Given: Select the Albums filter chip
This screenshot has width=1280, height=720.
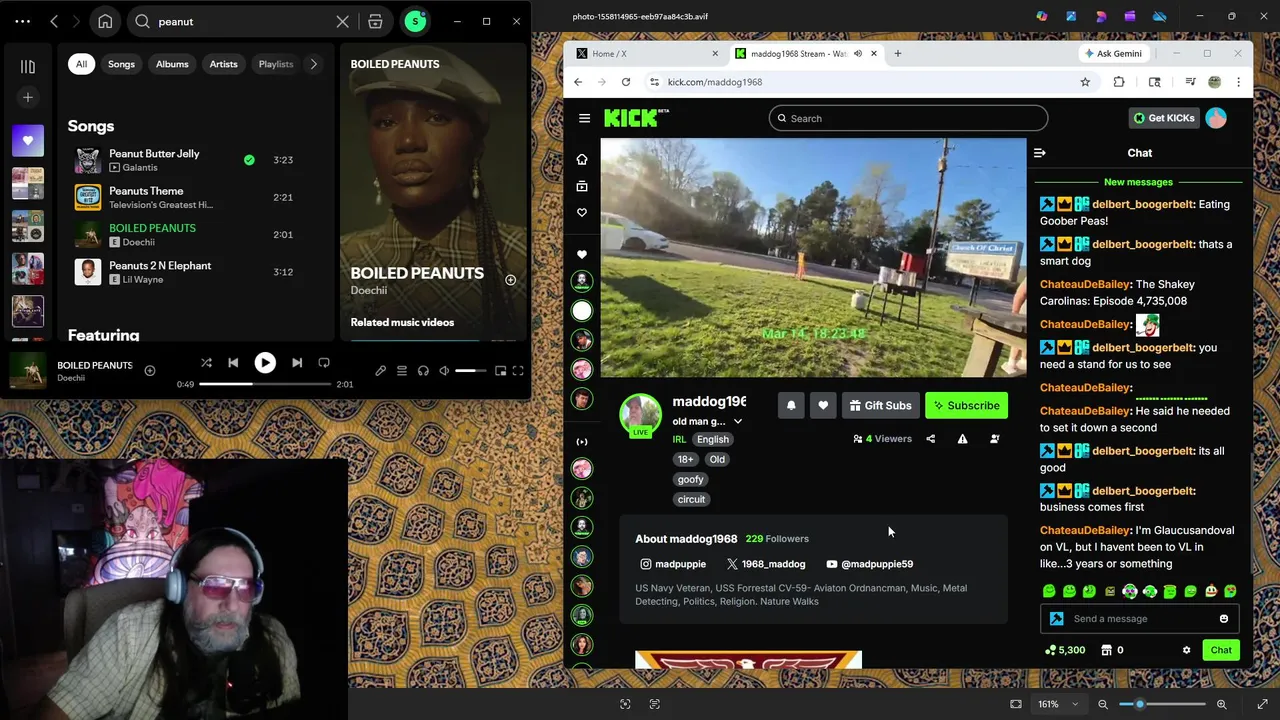Looking at the screenshot, I should (172, 64).
